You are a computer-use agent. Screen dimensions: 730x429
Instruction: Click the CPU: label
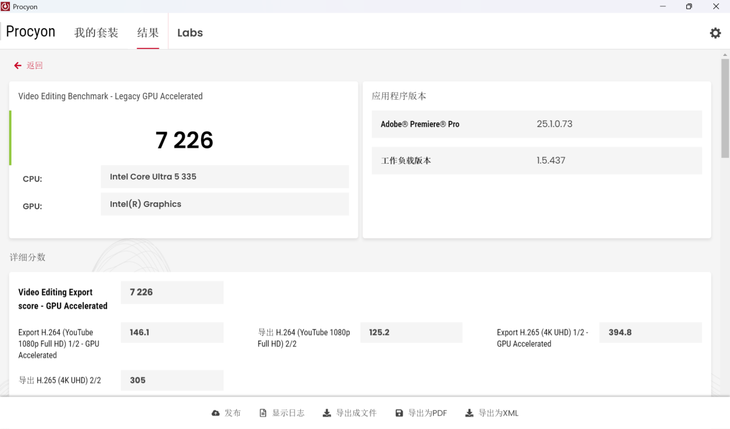pos(32,179)
